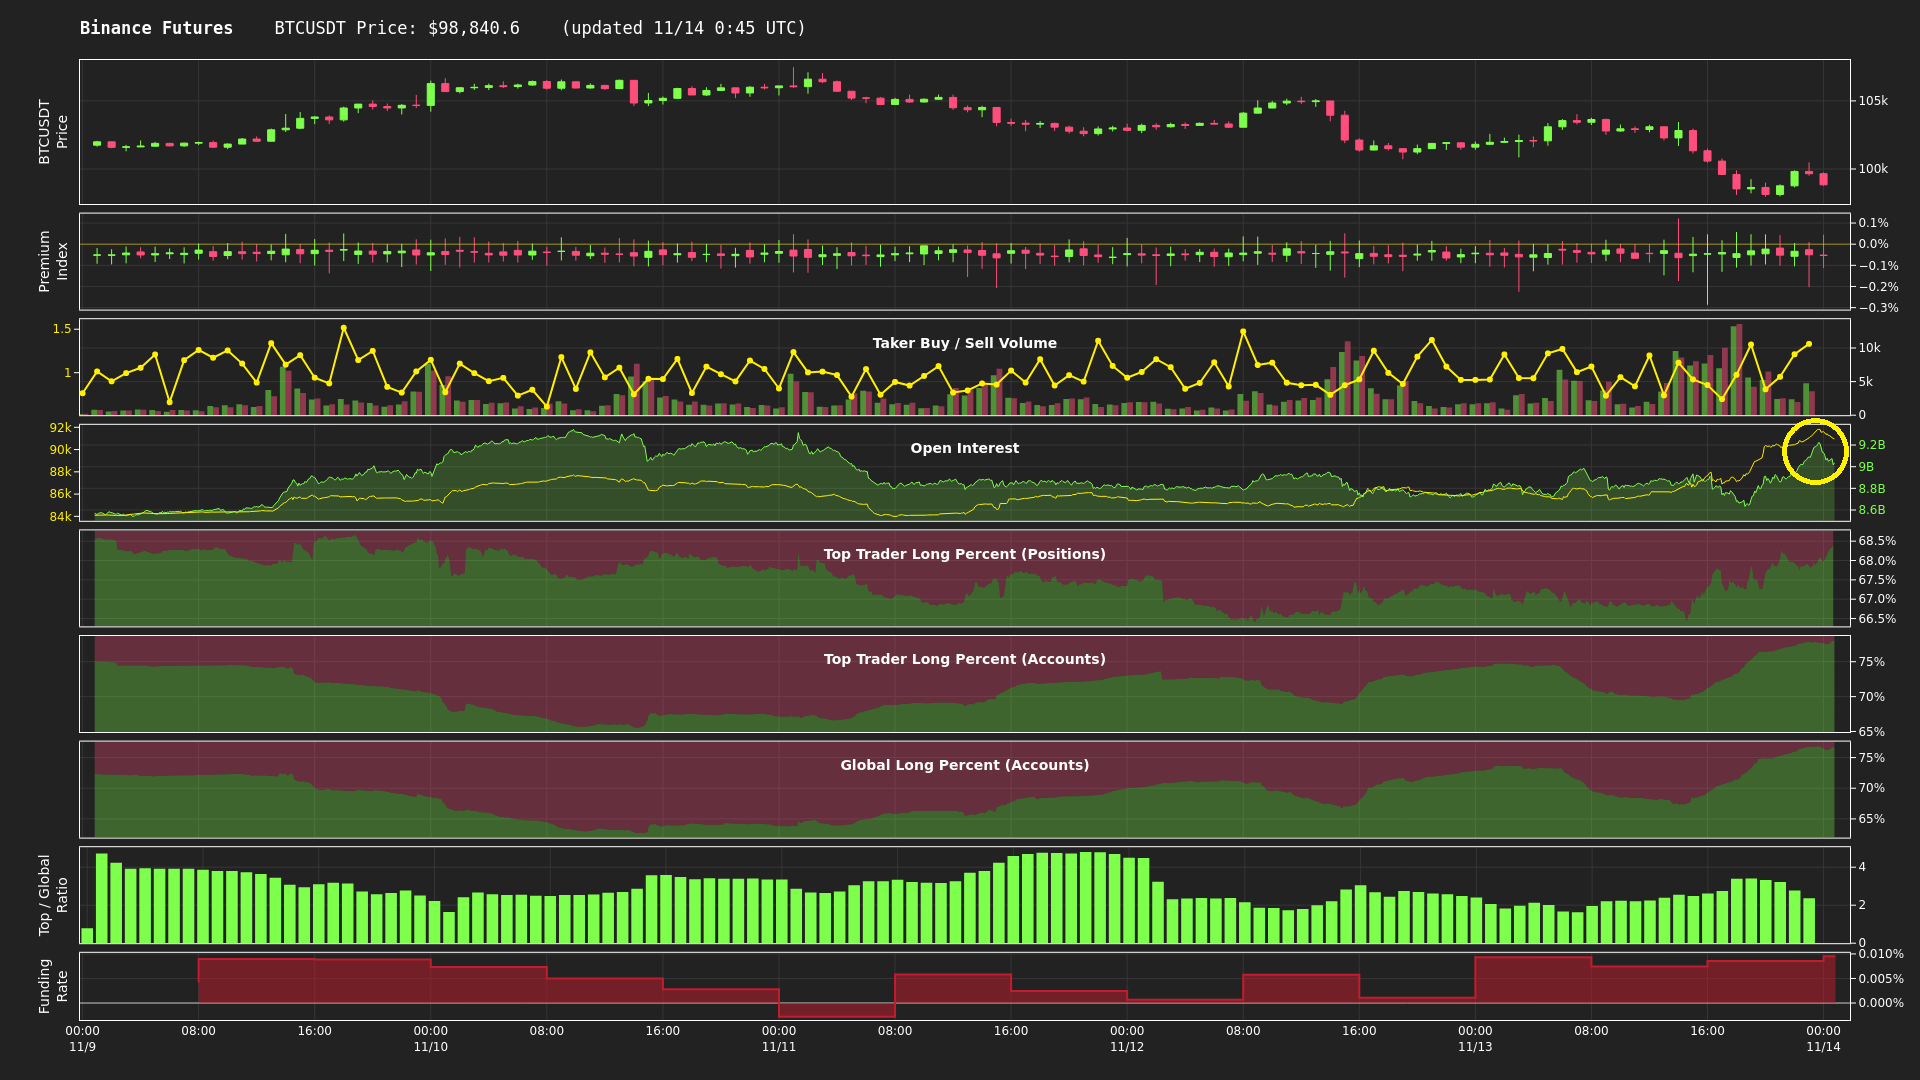Click the negative funding rate bar below zero
The width and height of the screenshot is (1920, 1080).
(x=836, y=1010)
